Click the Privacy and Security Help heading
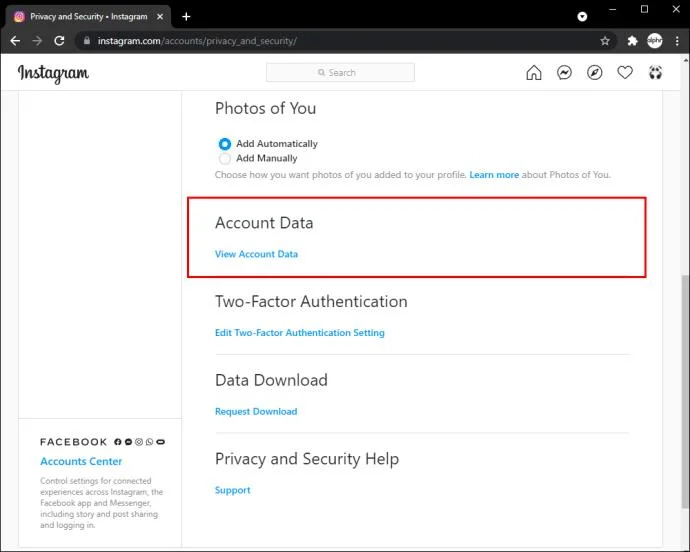Image resolution: width=690 pixels, height=552 pixels. (x=307, y=459)
